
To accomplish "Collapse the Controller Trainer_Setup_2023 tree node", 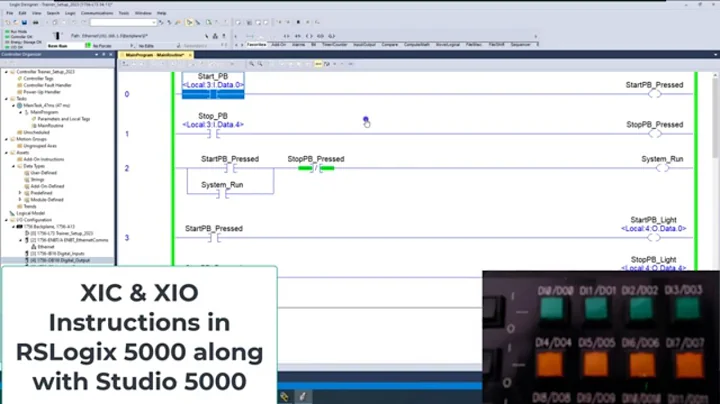I will tap(6, 72).
